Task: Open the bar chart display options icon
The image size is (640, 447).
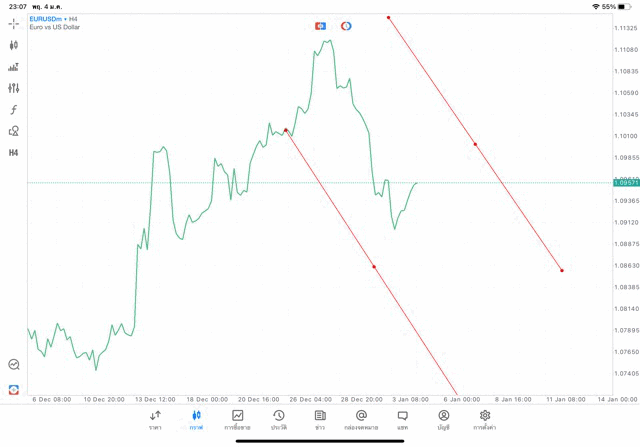Action: [14, 67]
